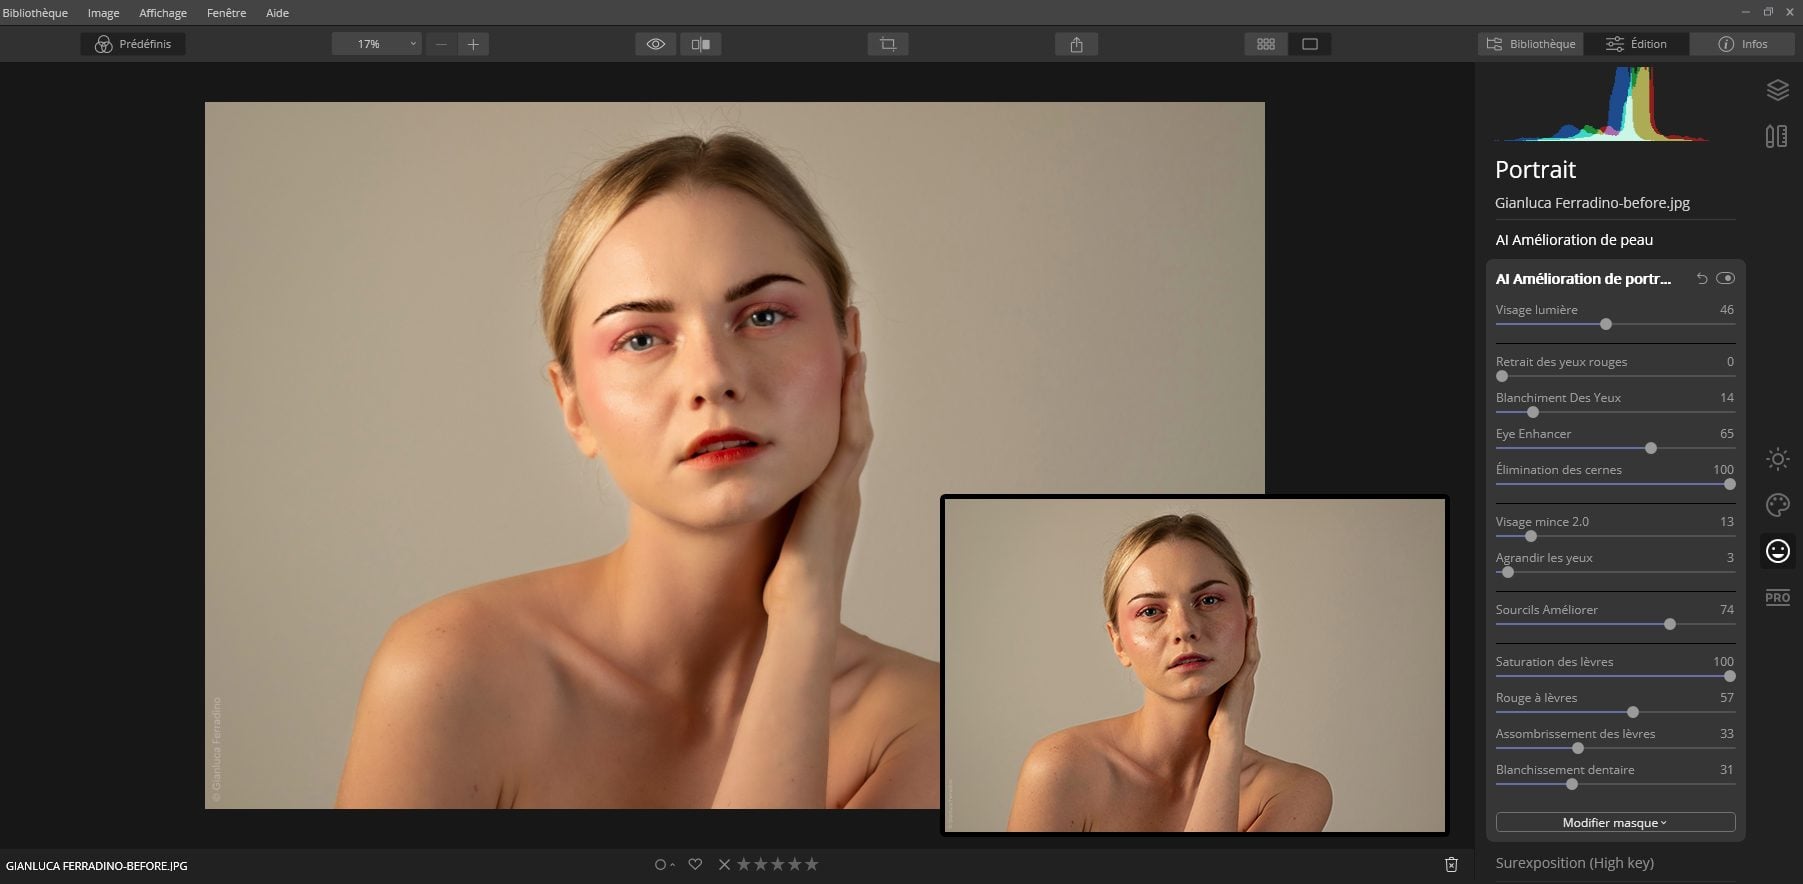Collapse the AI Amélioration de portrait header

[1583, 279]
